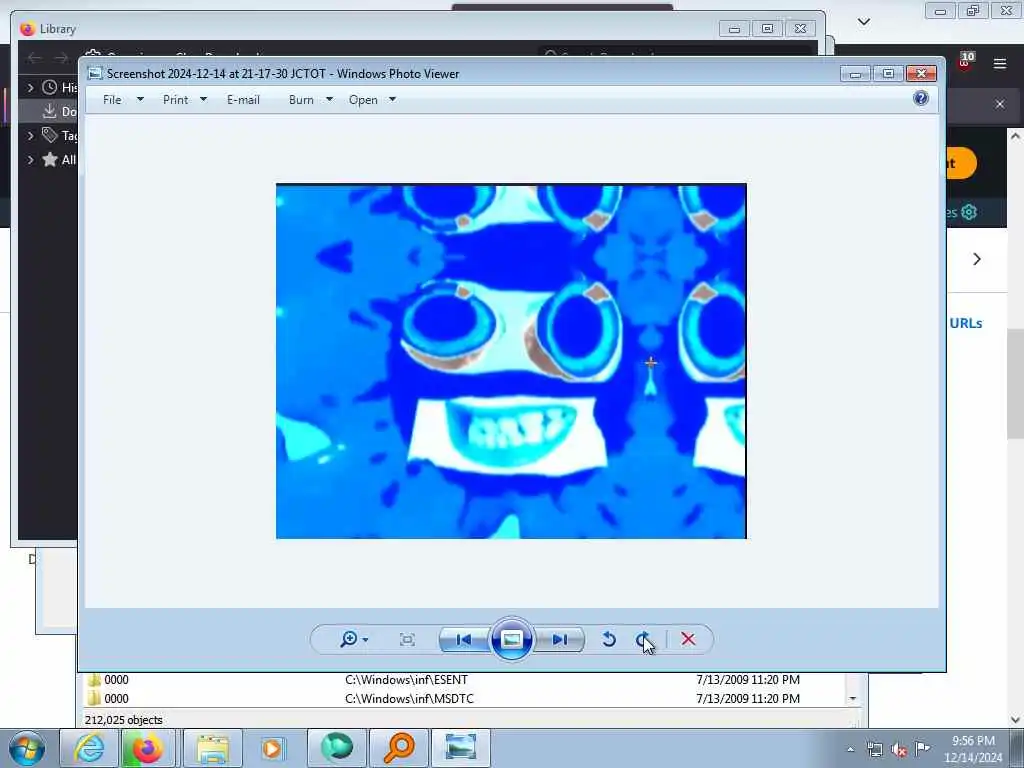Screen dimensions: 1024x768
Task: Expand the History node in Library sidebar
Action: [x=30, y=87]
